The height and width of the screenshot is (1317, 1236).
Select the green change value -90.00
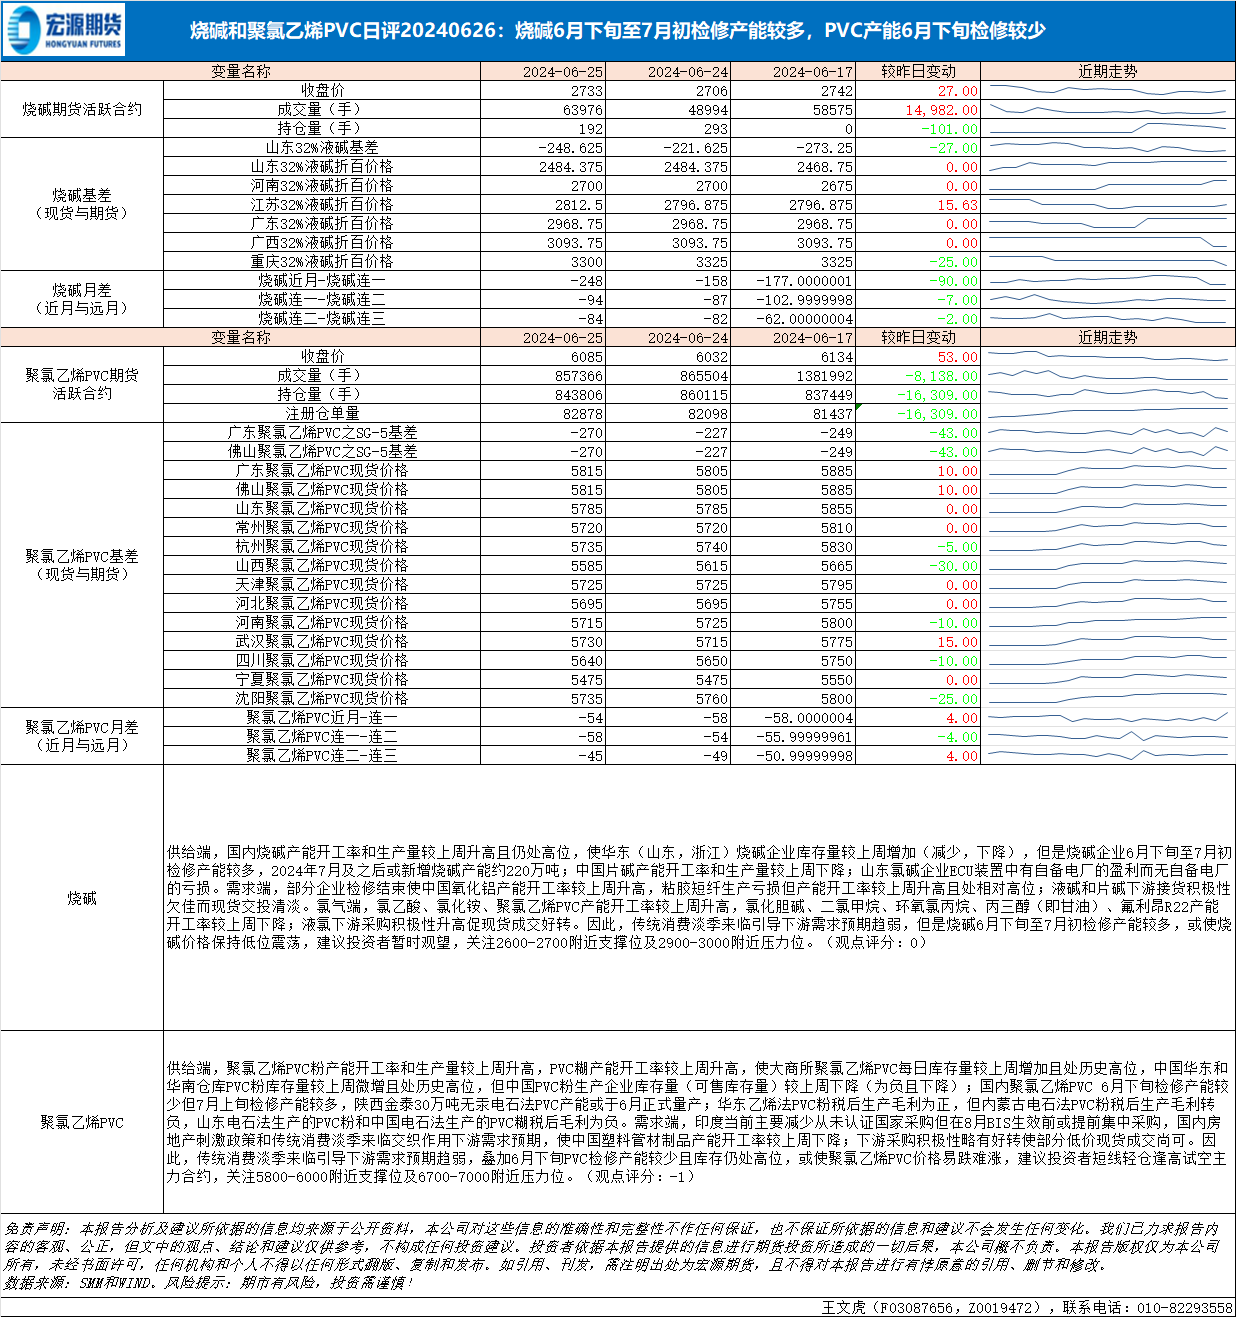953,281
